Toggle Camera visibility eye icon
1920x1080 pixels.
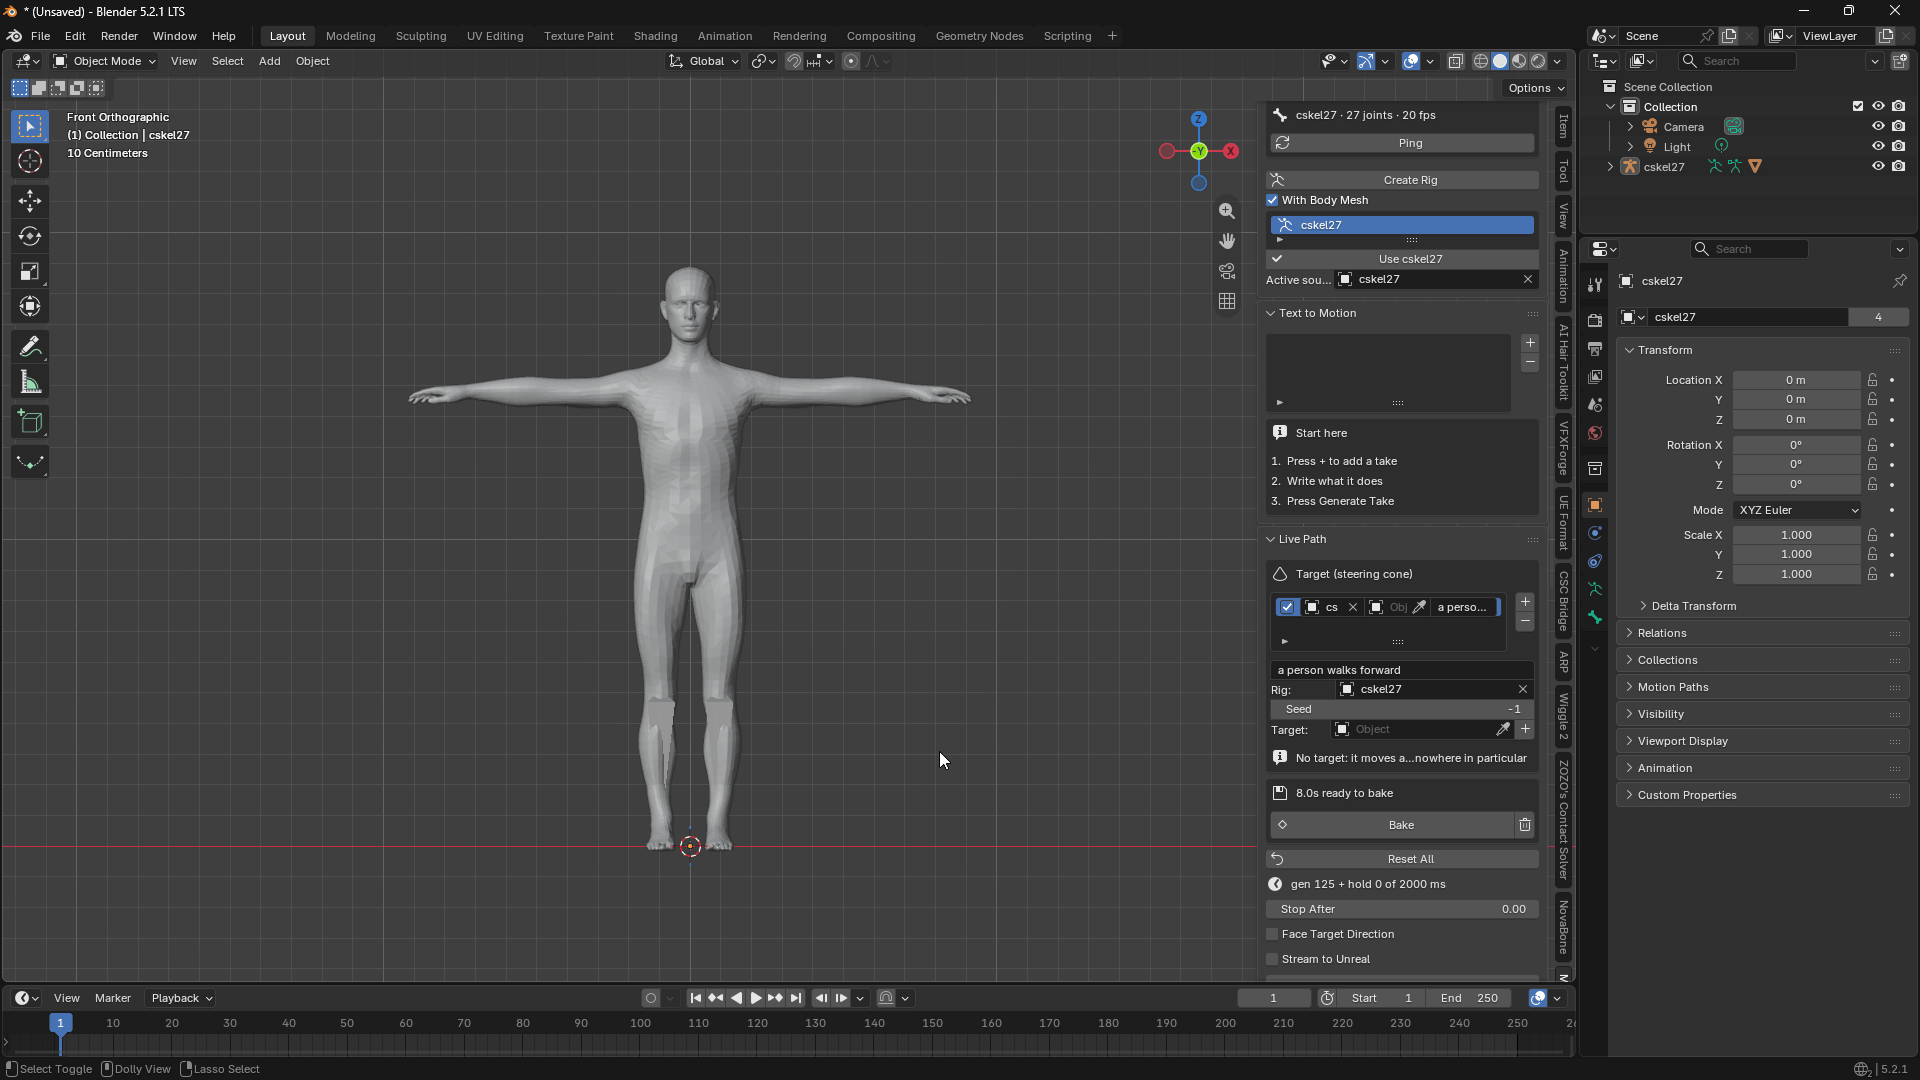click(1878, 126)
